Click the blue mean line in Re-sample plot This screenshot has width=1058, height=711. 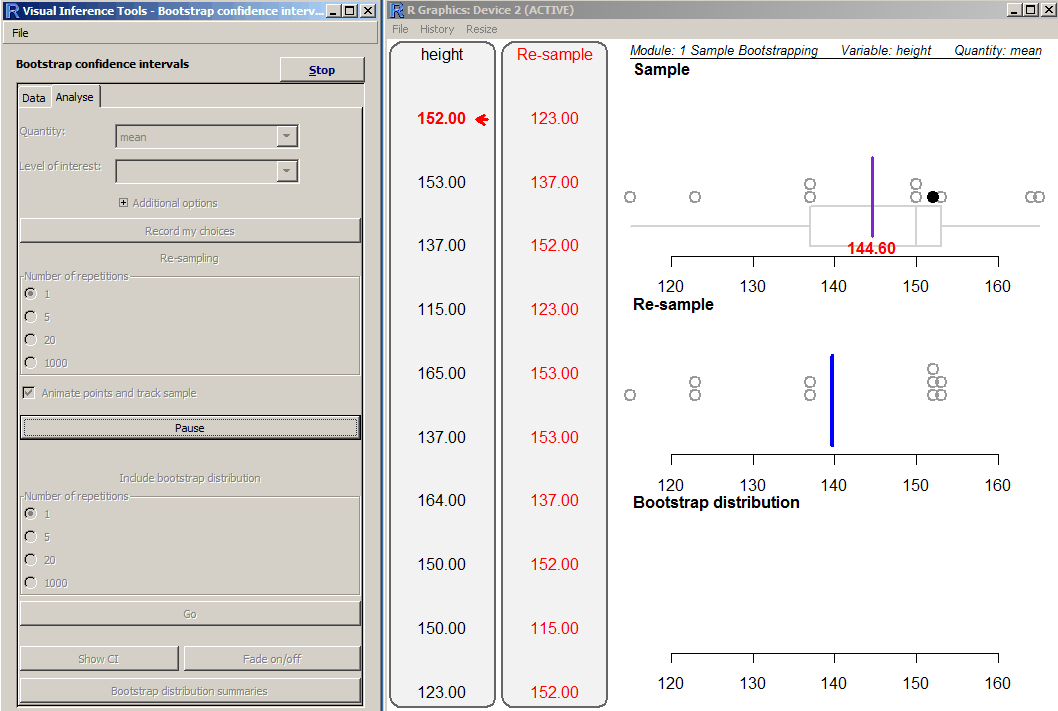coord(832,400)
